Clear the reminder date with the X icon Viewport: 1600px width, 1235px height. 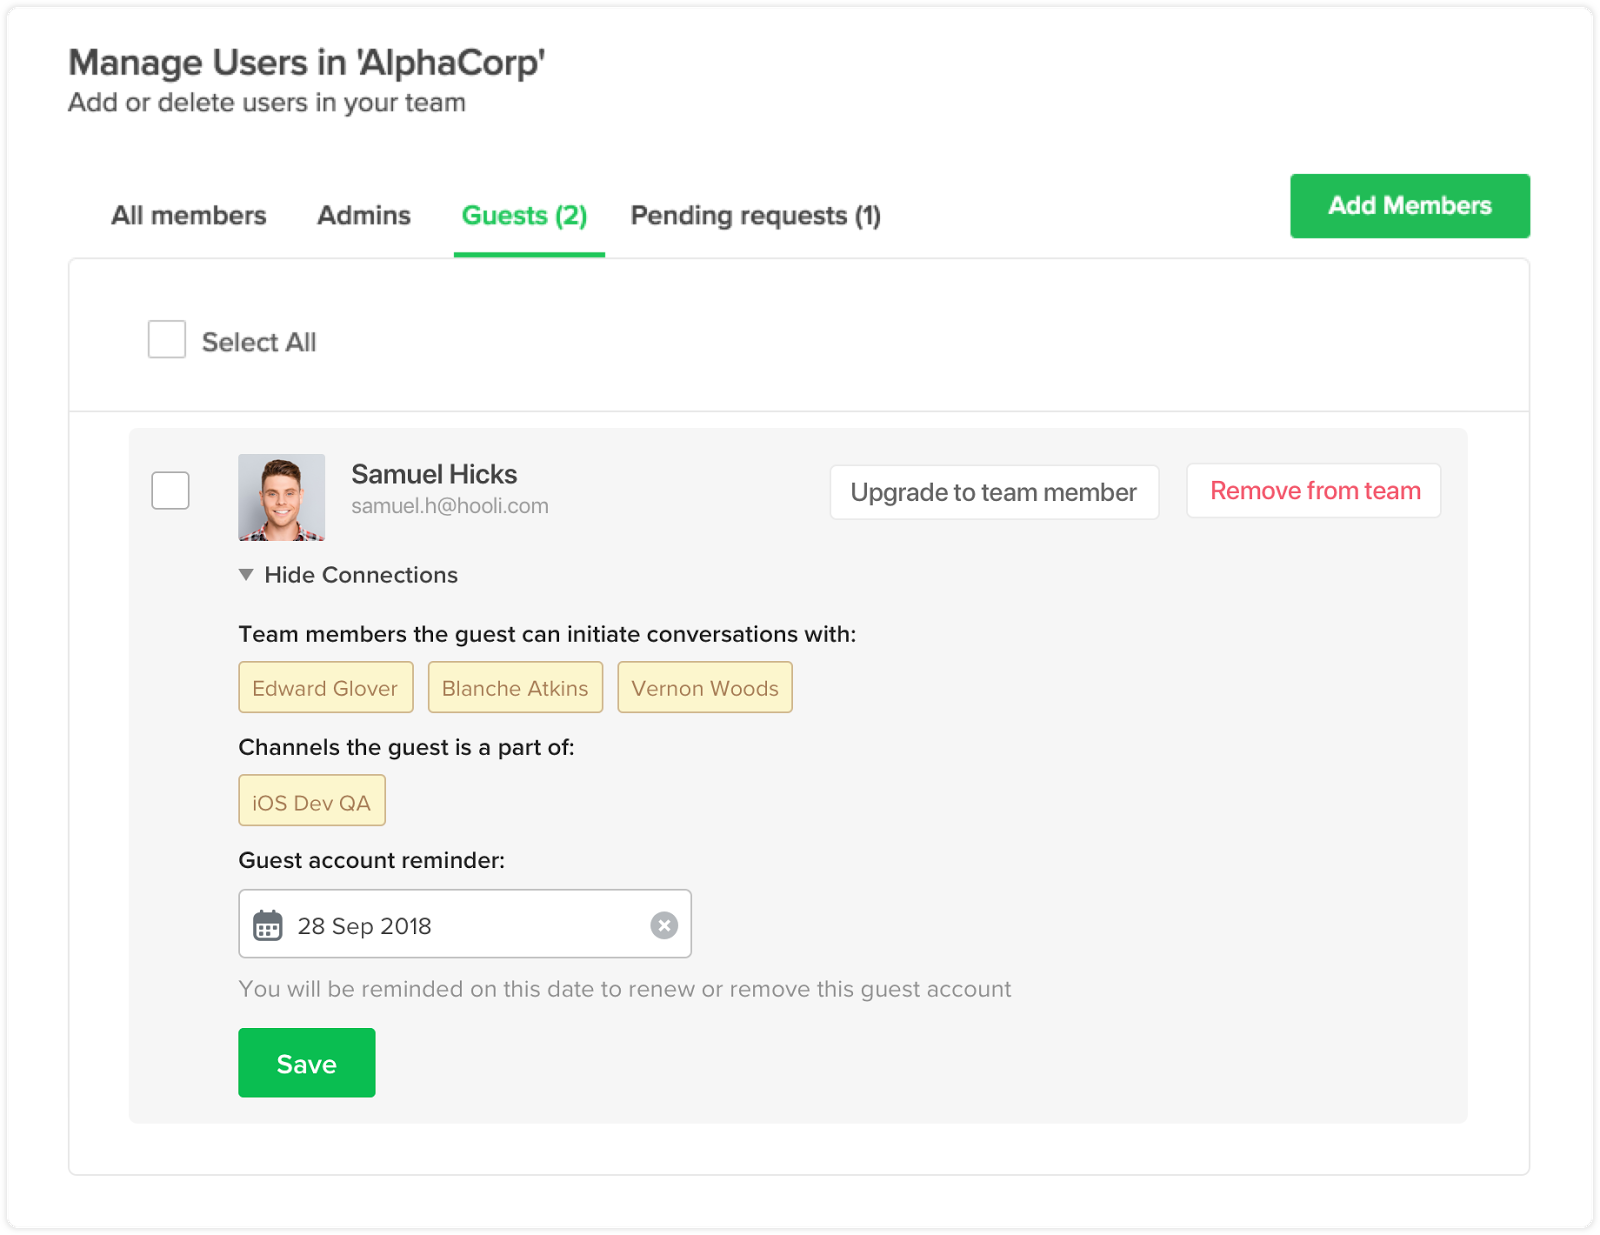(664, 925)
